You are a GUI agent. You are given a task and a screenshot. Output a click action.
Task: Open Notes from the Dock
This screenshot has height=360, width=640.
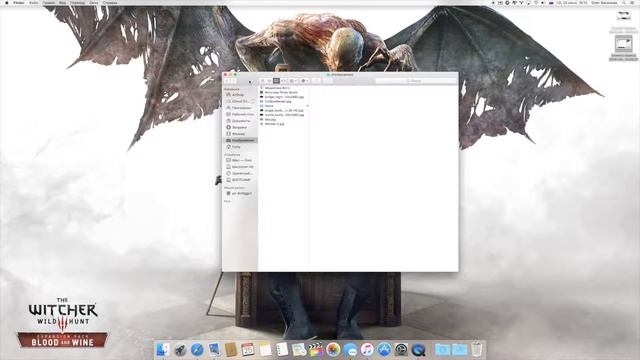click(265, 350)
